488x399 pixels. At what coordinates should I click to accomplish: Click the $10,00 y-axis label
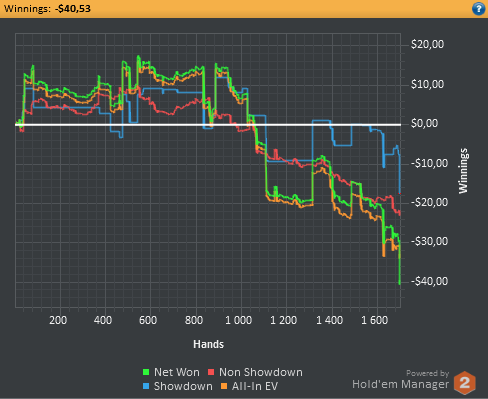pyautogui.click(x=427, y=84)
